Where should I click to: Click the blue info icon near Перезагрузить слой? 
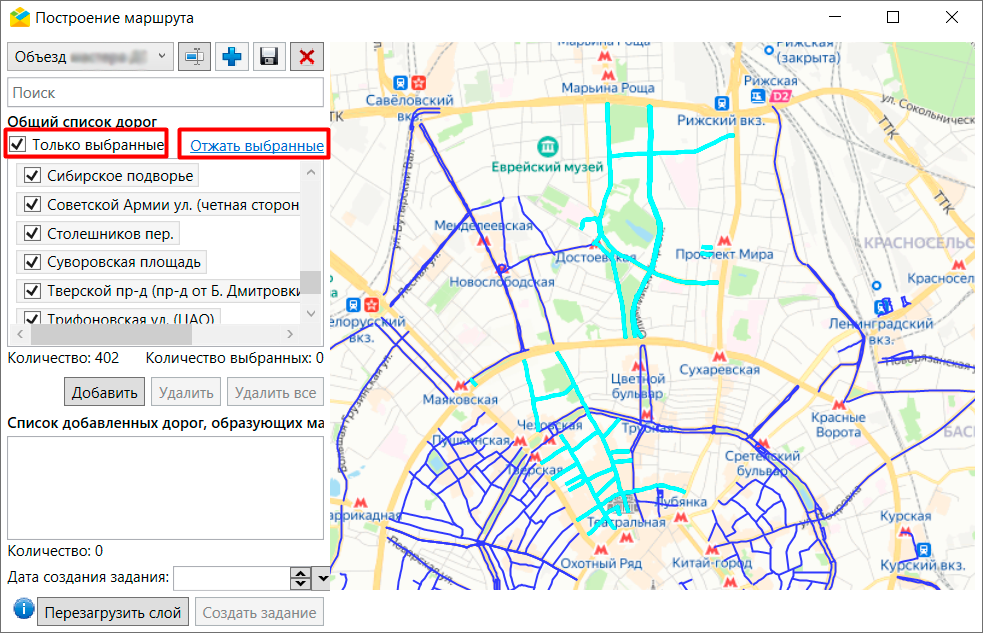coord(22,610)
